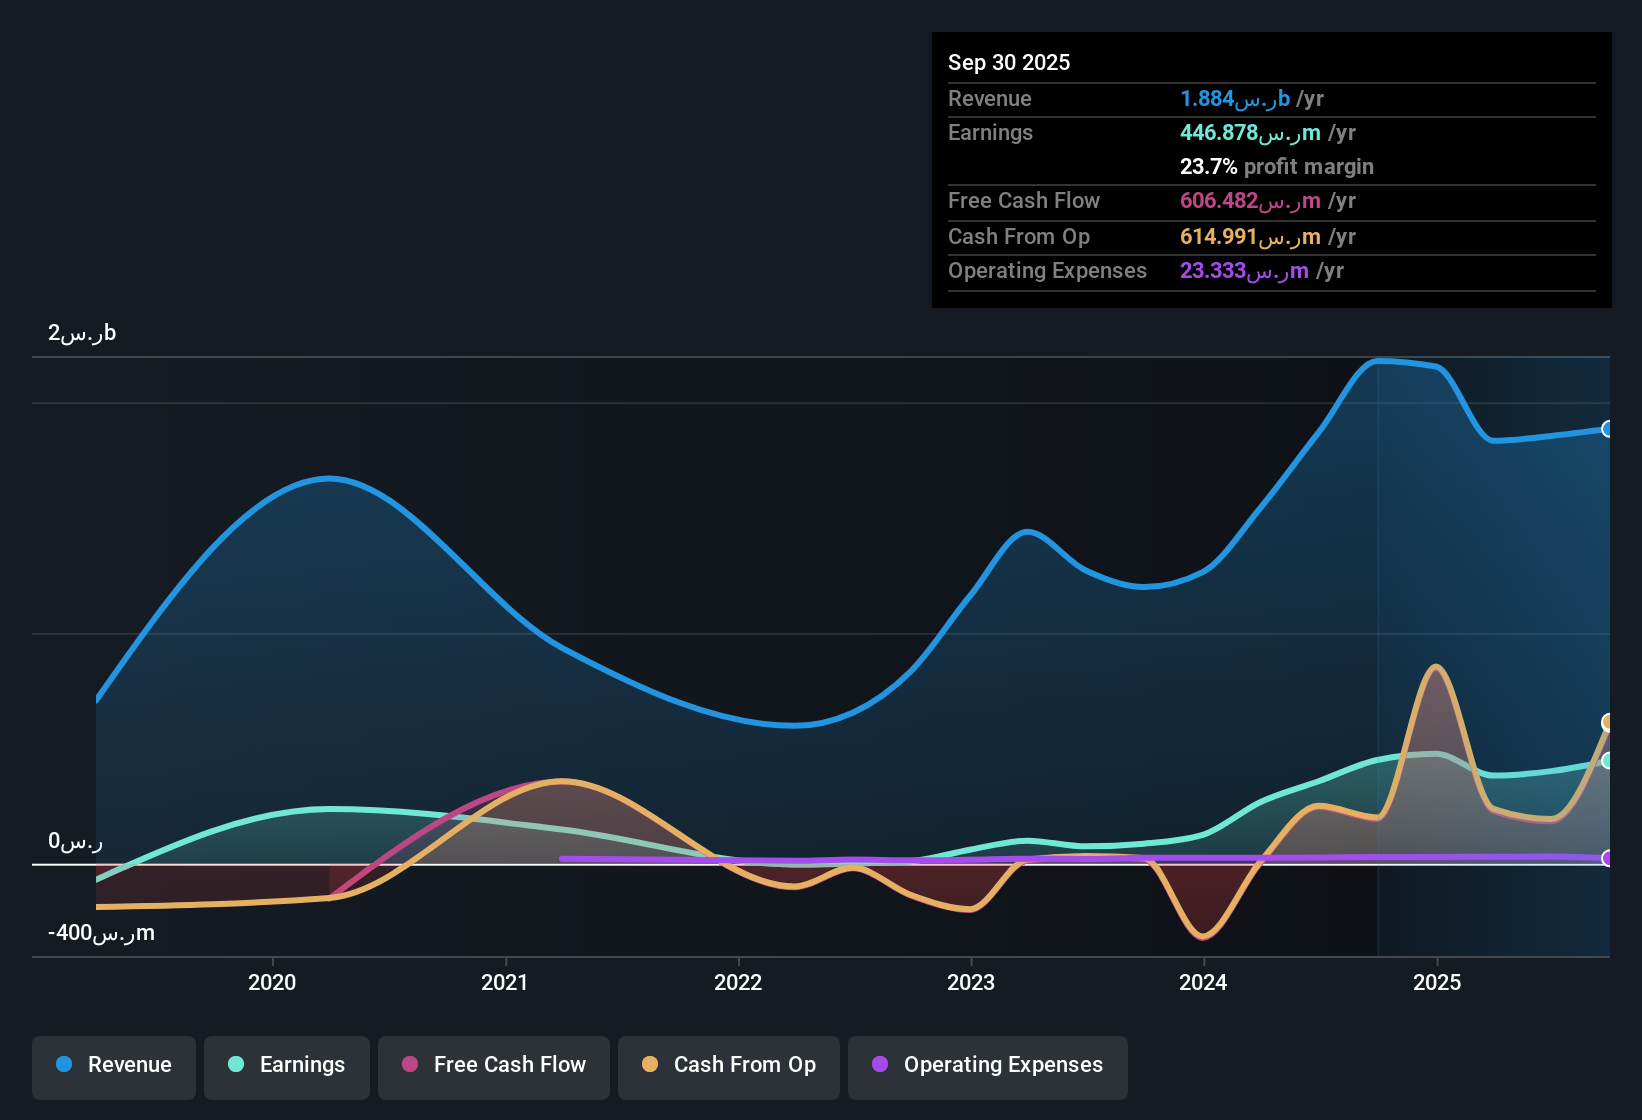Click the blue Revenue legend dot
The width and height of the screenshot is (1642, 1120).
(64, 1065)
